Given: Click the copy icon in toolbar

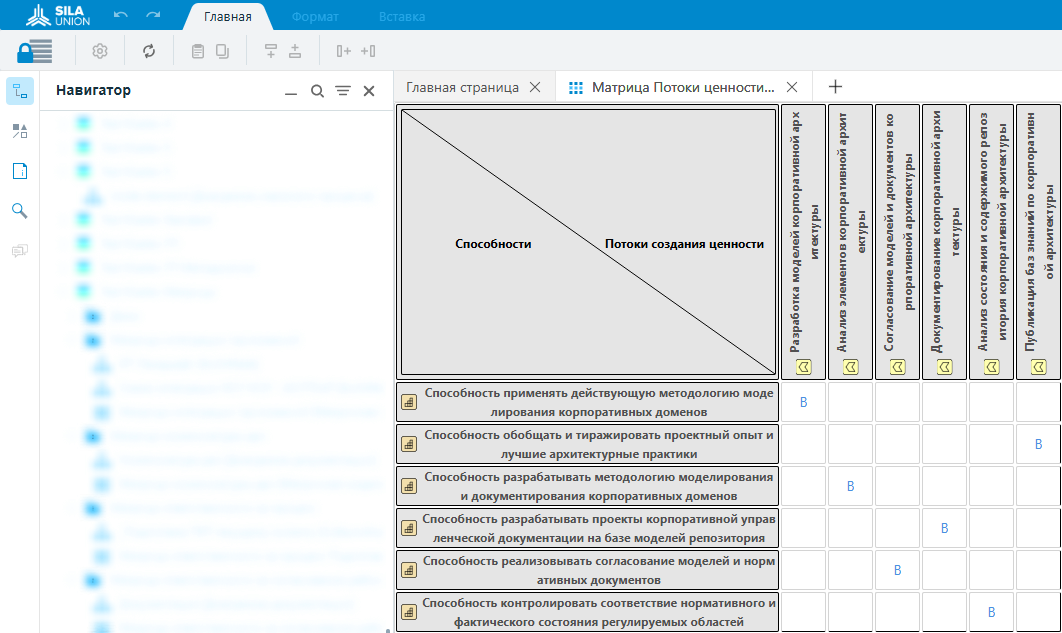Looking at the screenshot, I should pyautogui.click(x=222, y=51).
